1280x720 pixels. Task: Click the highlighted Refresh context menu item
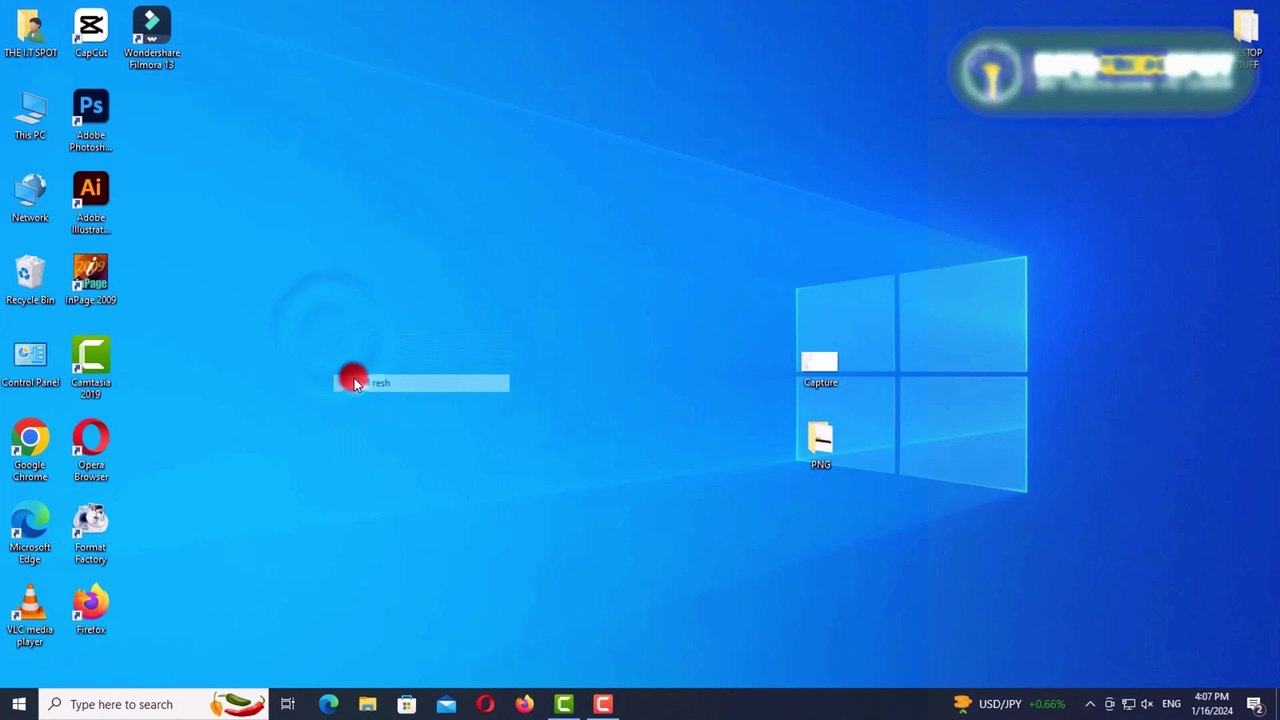[421, 383]
